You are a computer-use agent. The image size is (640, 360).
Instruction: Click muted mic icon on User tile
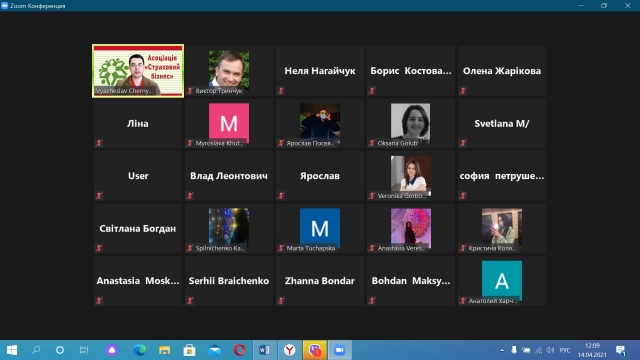pyautogui.click(x=99, y=196)
